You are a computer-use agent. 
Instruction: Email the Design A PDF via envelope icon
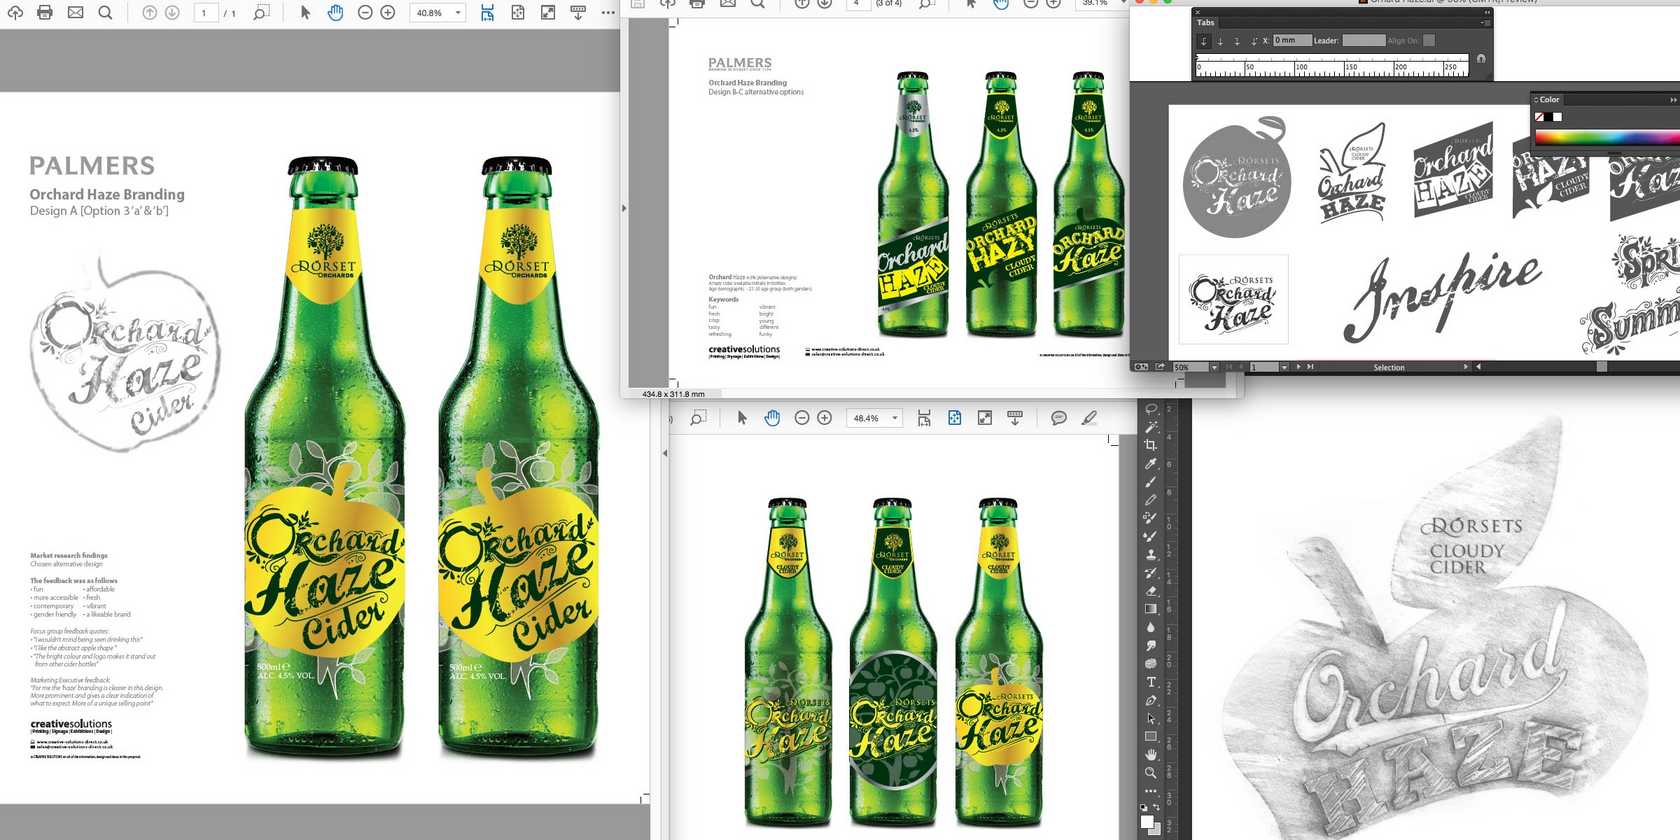(x=75, y=12)
